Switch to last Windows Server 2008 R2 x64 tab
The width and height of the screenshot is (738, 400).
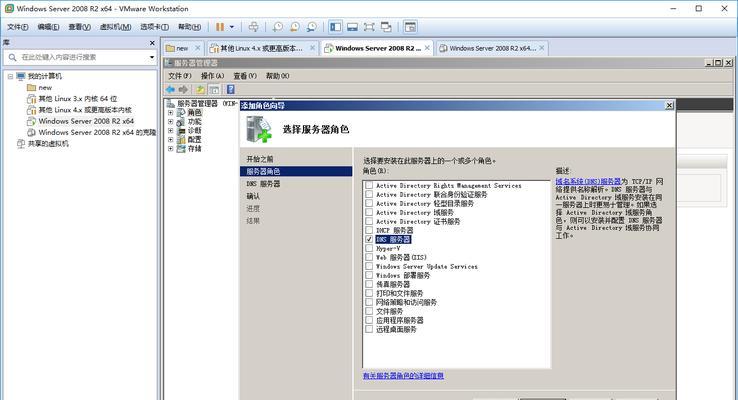tap(492, 48)
